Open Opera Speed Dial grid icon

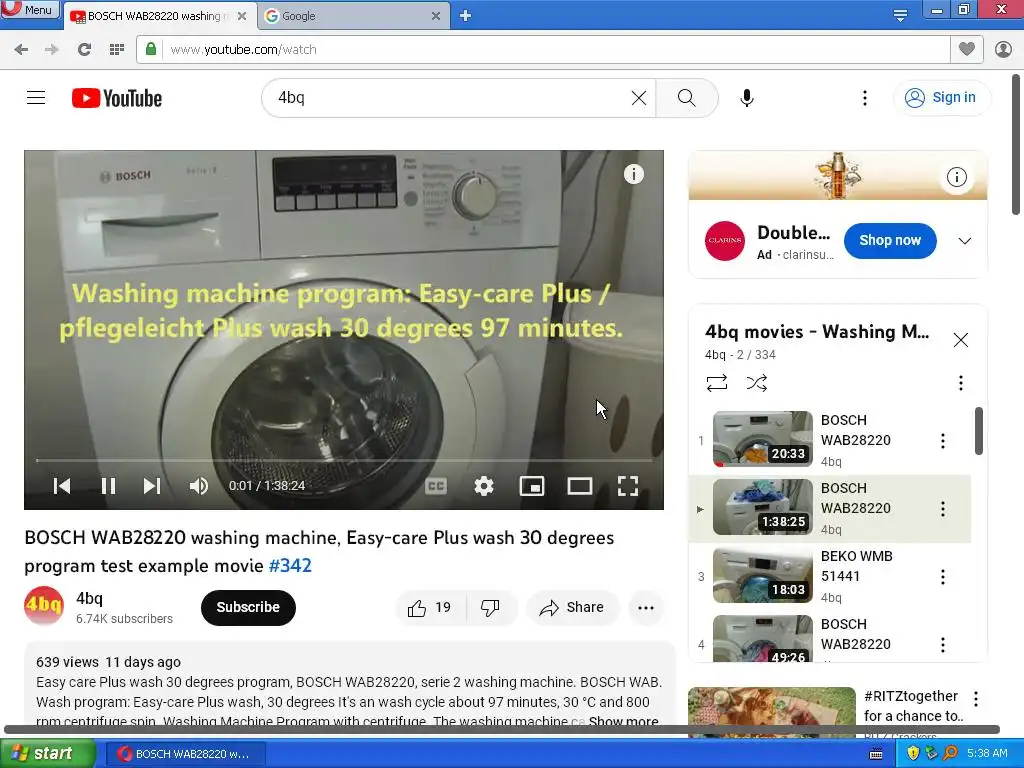tap(117, 50)
